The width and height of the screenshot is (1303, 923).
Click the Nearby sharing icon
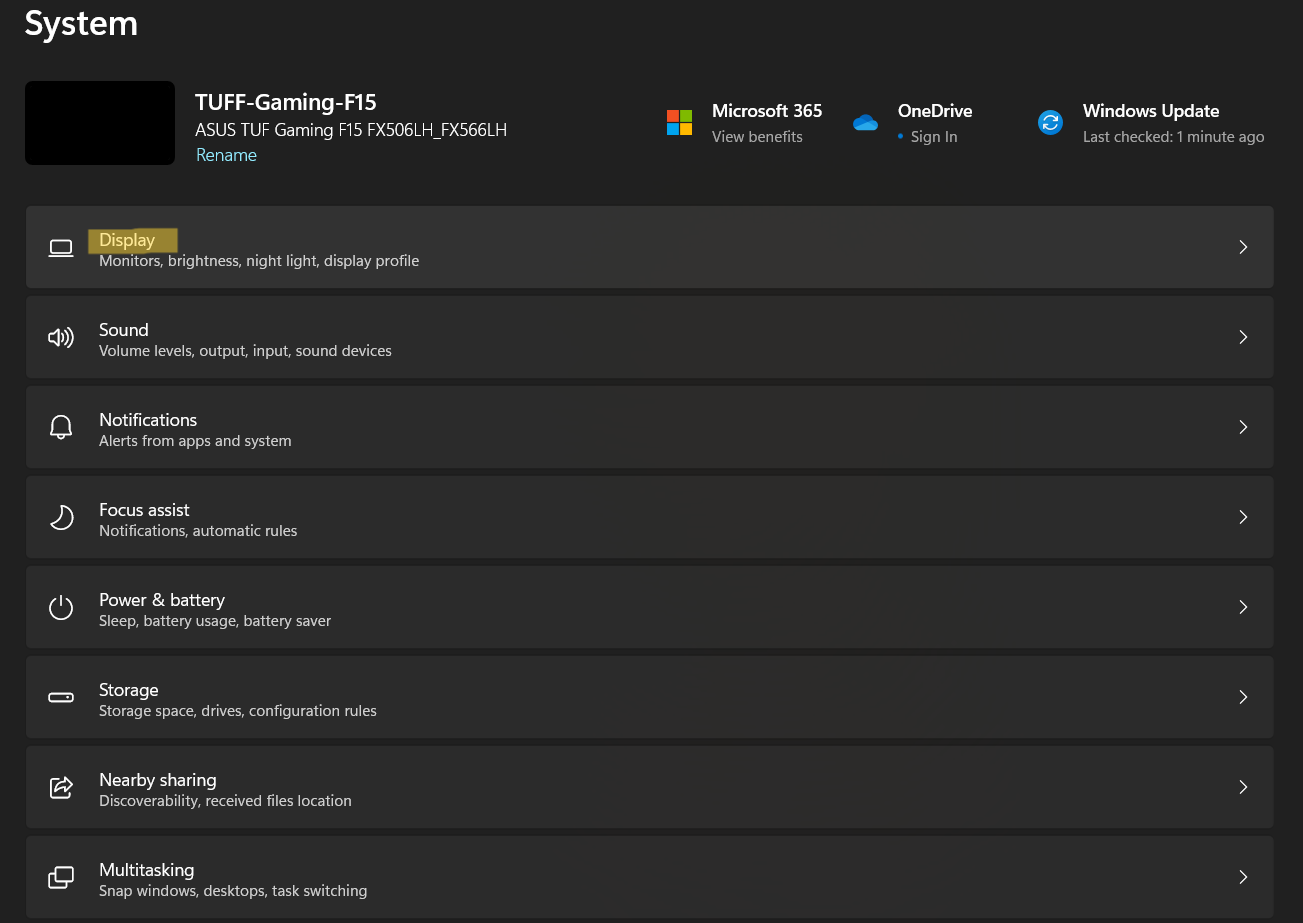pos(61,787)
